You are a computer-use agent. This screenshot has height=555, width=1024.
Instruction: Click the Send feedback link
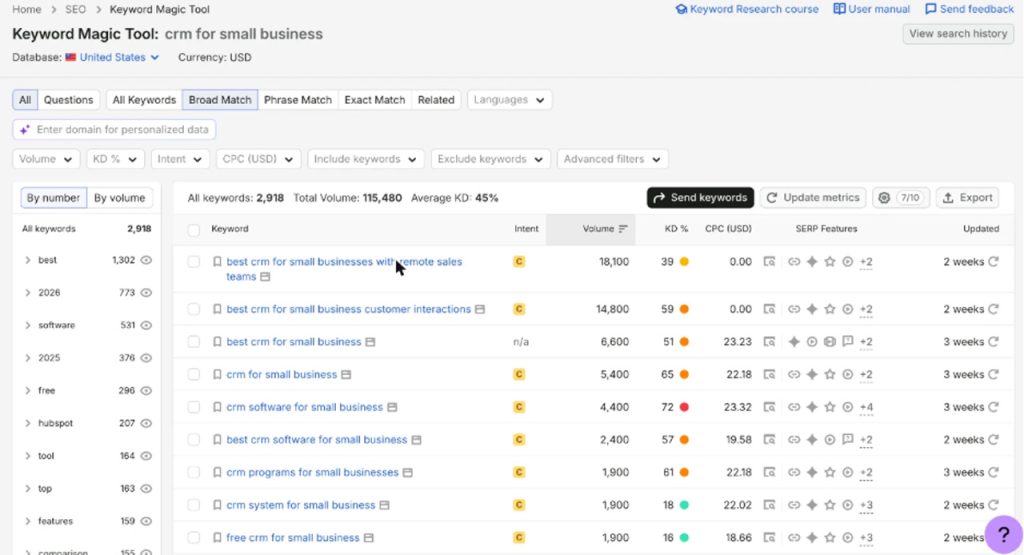[970, 9]
